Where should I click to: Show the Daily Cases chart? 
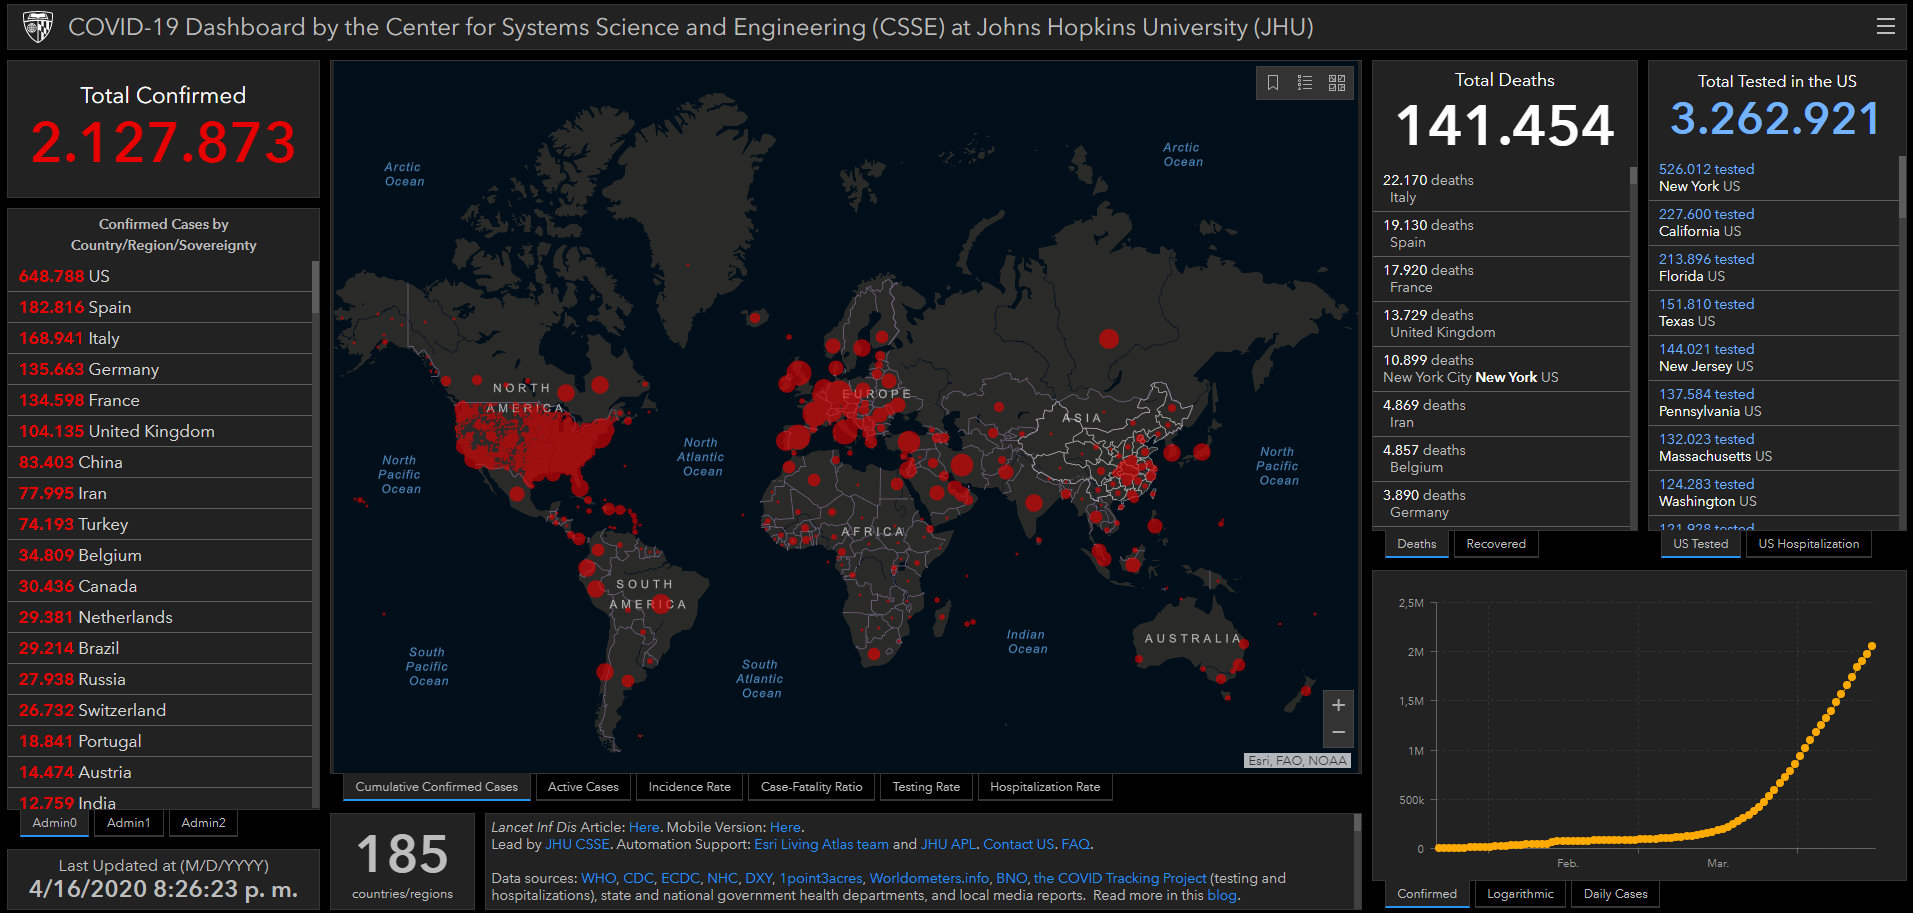pyautogui.click(x=1615, y=894)
